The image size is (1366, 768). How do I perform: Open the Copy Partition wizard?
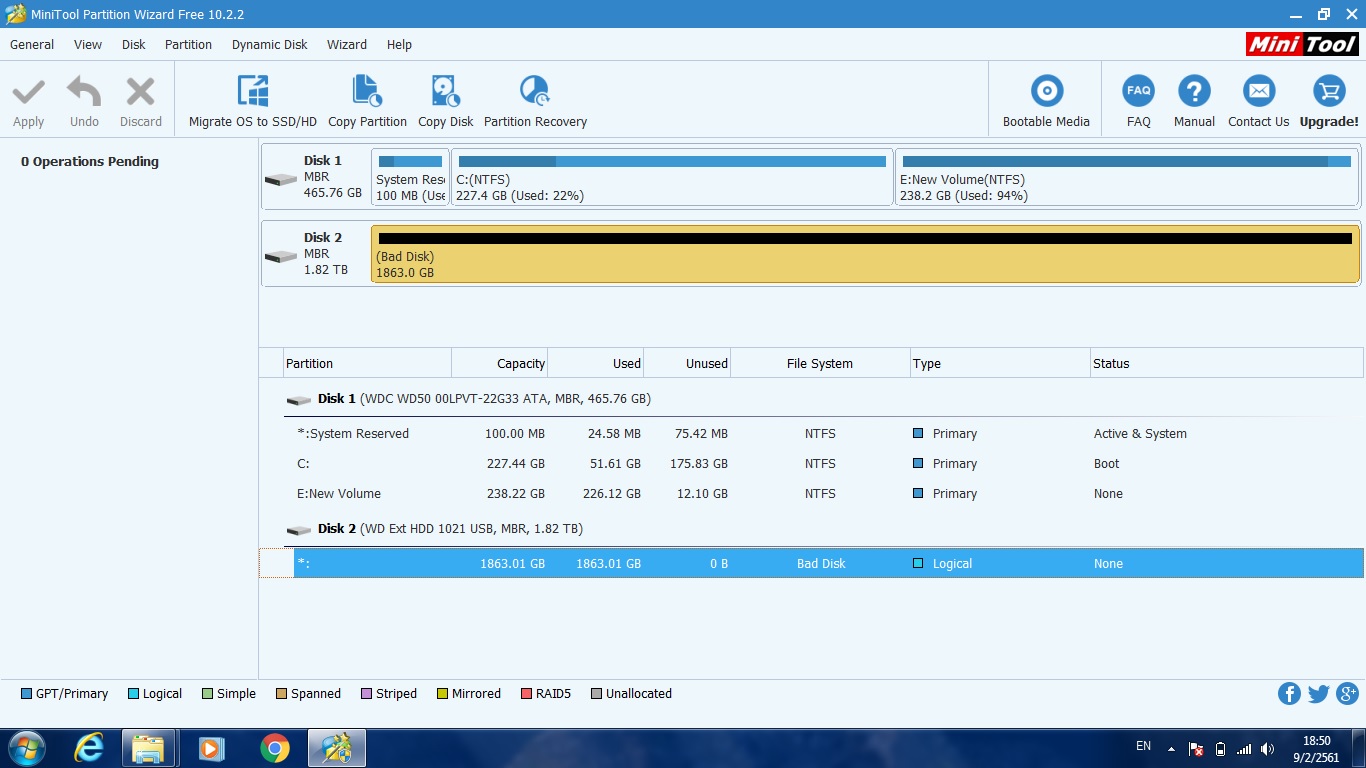point(367,101)
